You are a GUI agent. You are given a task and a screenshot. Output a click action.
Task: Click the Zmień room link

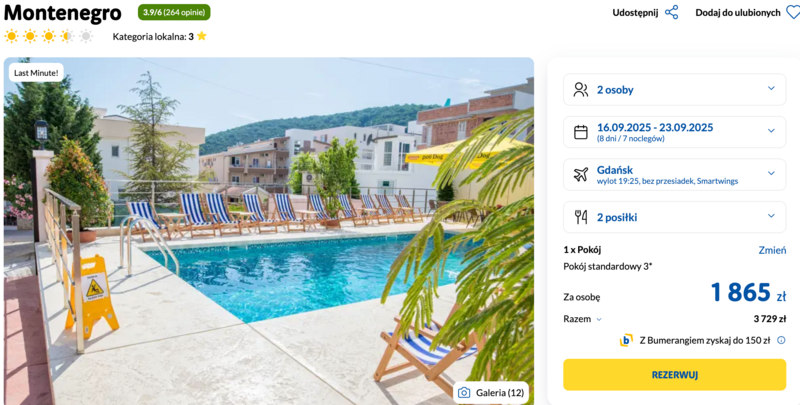772,250
